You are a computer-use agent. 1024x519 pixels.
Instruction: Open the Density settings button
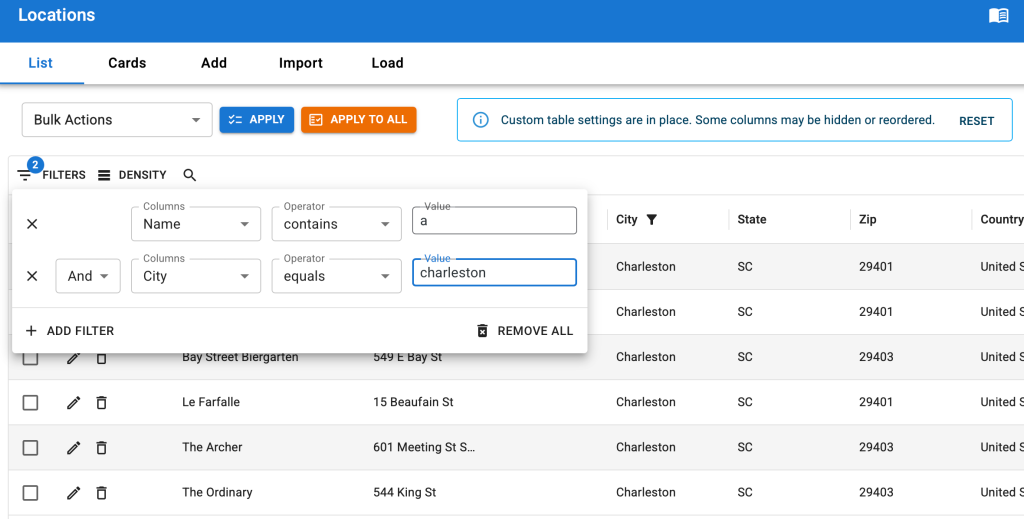[132, 175]
